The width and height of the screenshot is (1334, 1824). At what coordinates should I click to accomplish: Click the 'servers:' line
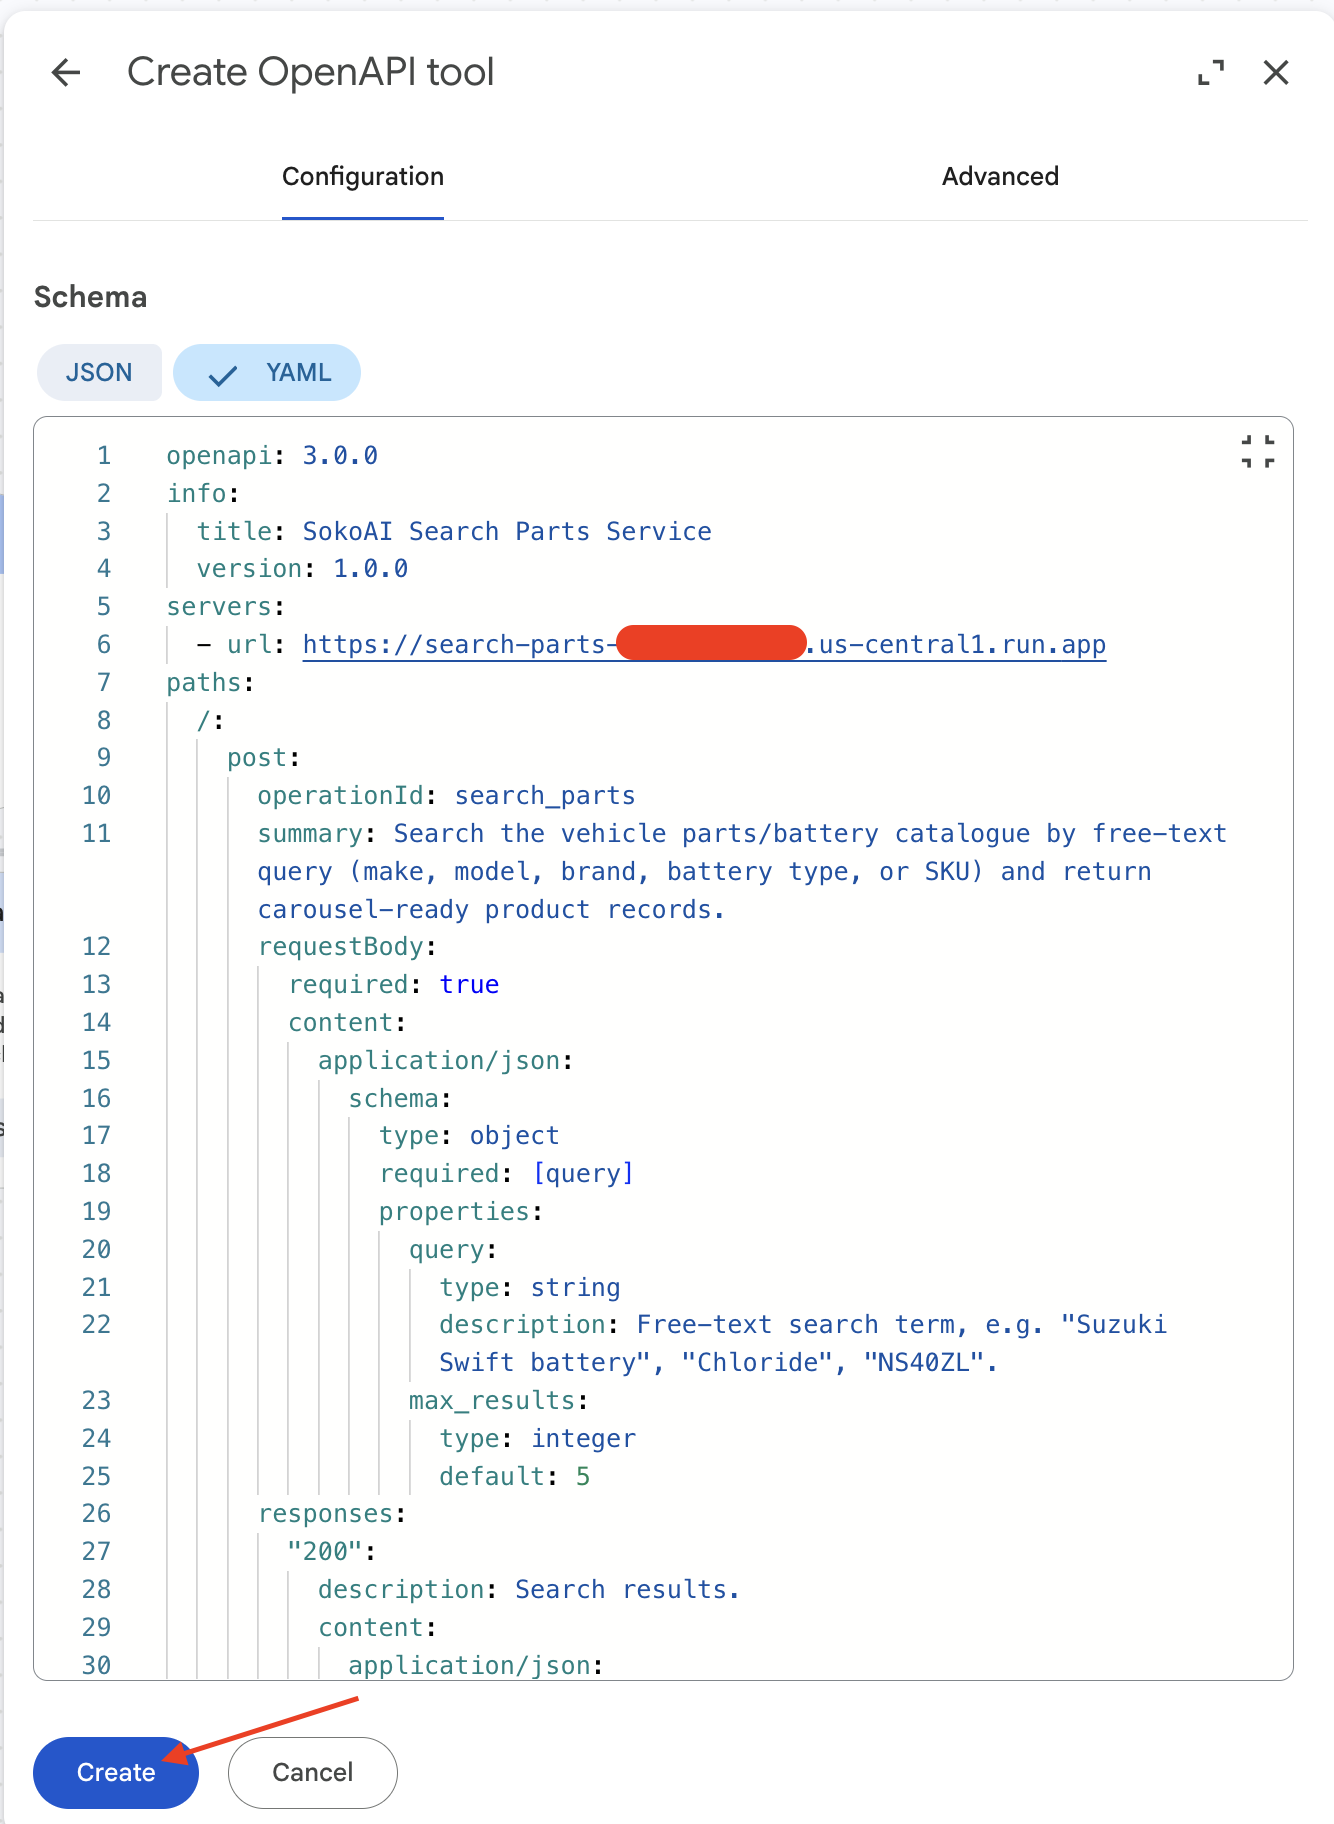point(226,607)
